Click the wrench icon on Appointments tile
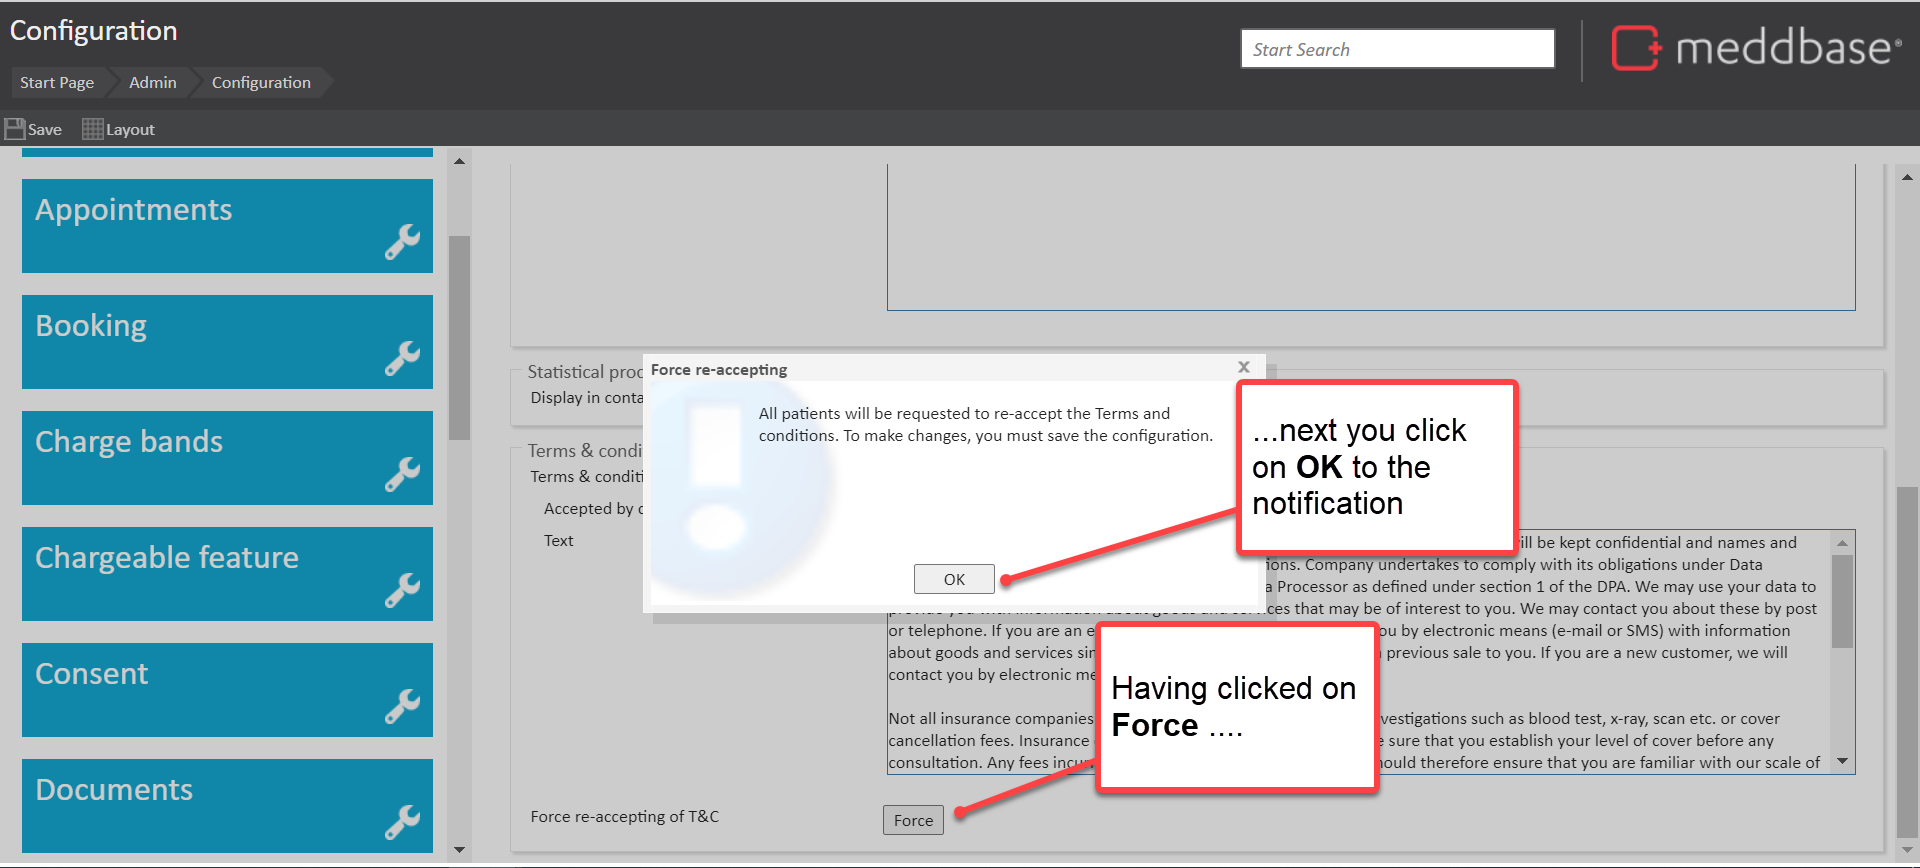This screenshot has height=868, width=1920. pos(402,242)
